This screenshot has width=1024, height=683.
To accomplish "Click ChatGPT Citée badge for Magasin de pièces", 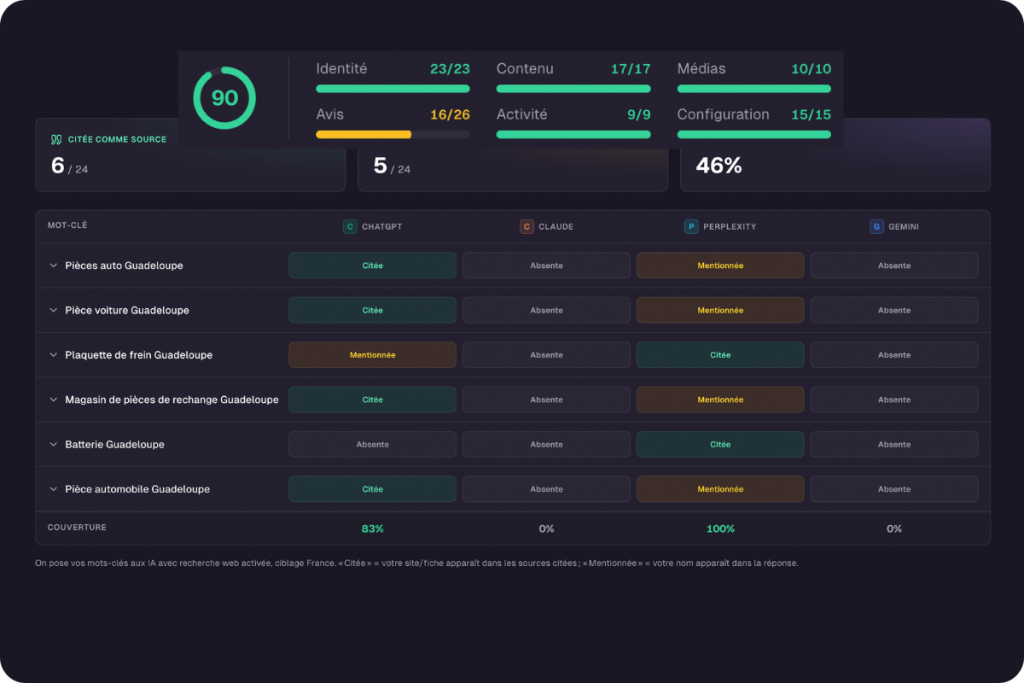I will tap(372, 400).
